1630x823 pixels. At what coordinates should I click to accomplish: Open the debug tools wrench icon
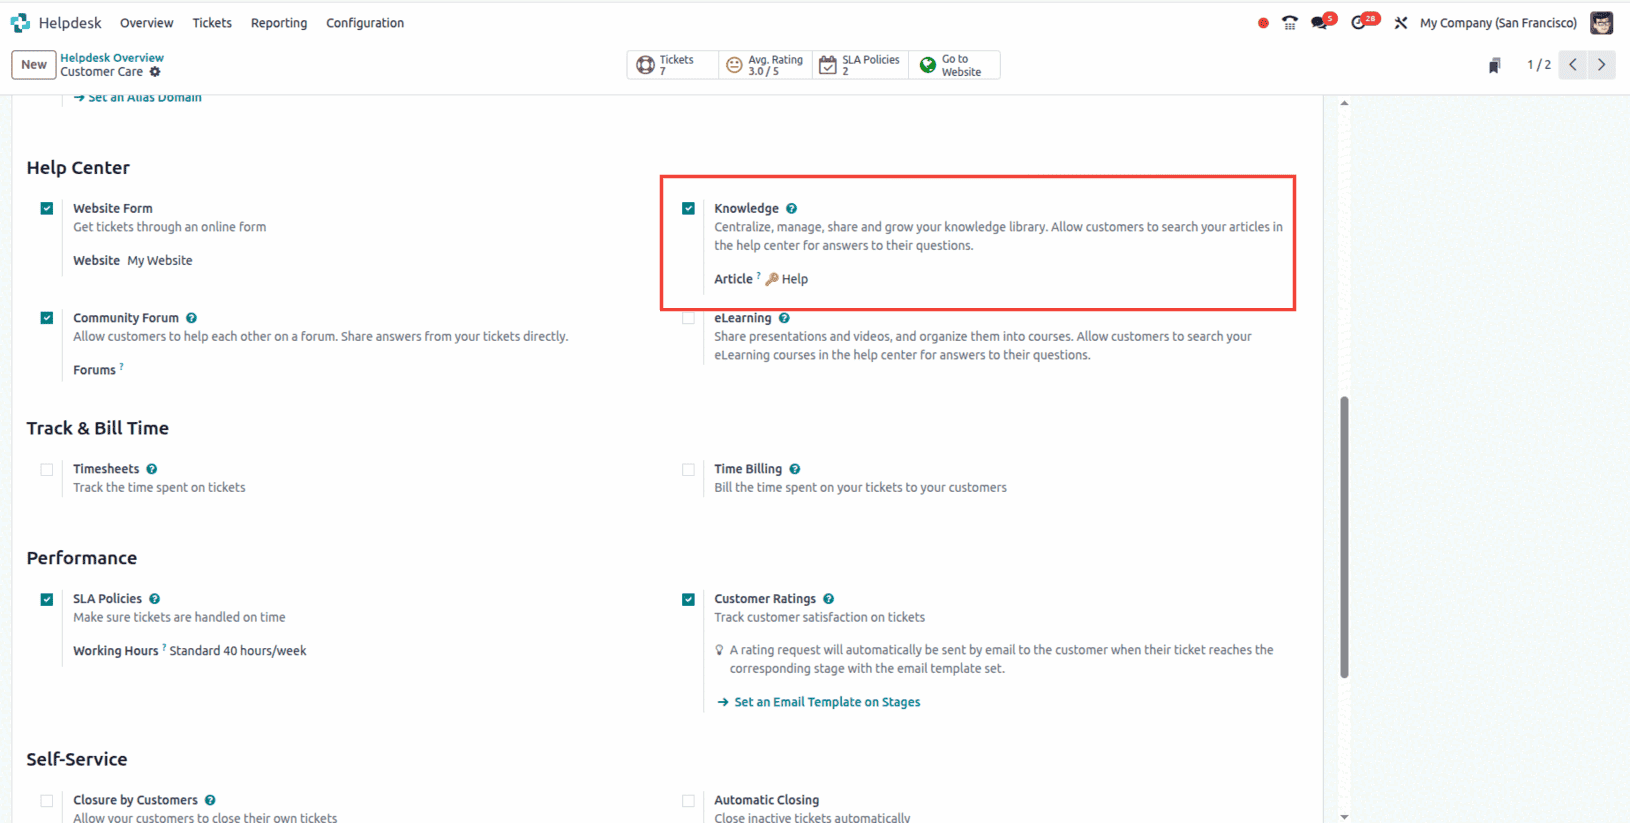[x=1401, y=23]
